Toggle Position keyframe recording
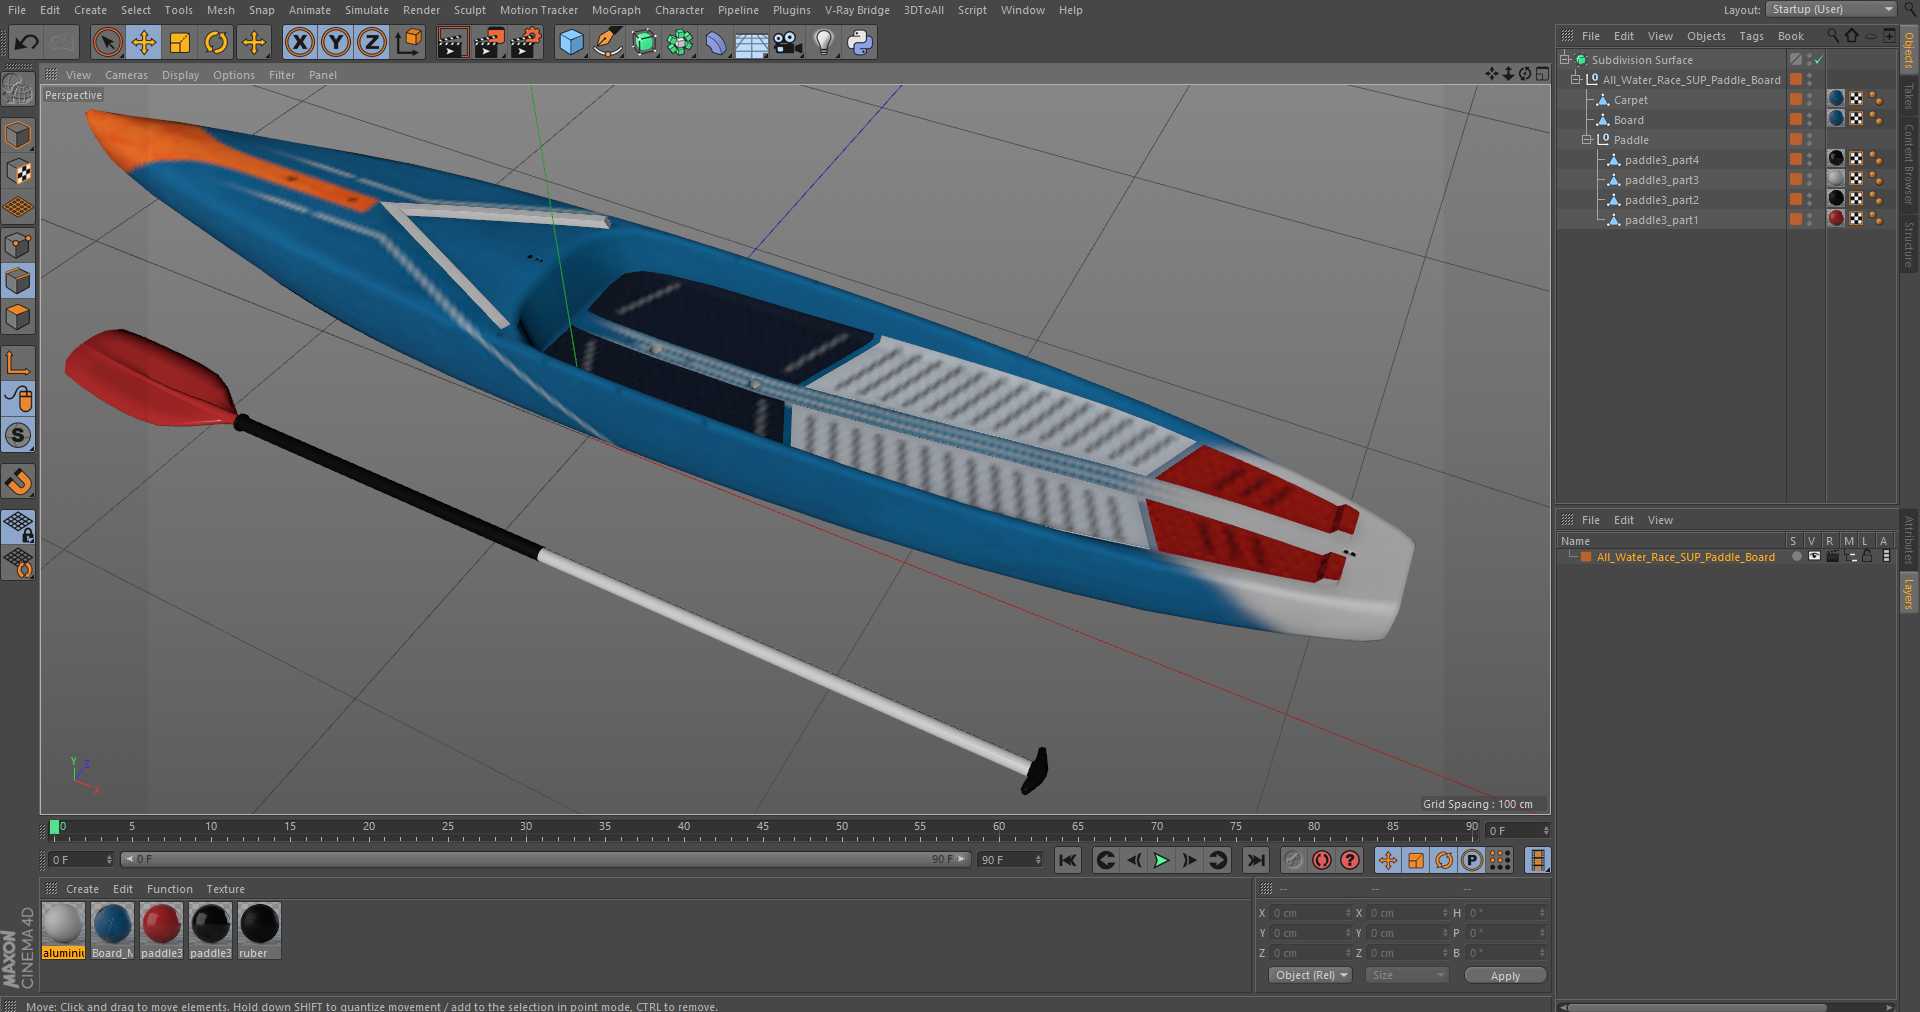This screenshot has width=1920, height=1012. 1388,860
